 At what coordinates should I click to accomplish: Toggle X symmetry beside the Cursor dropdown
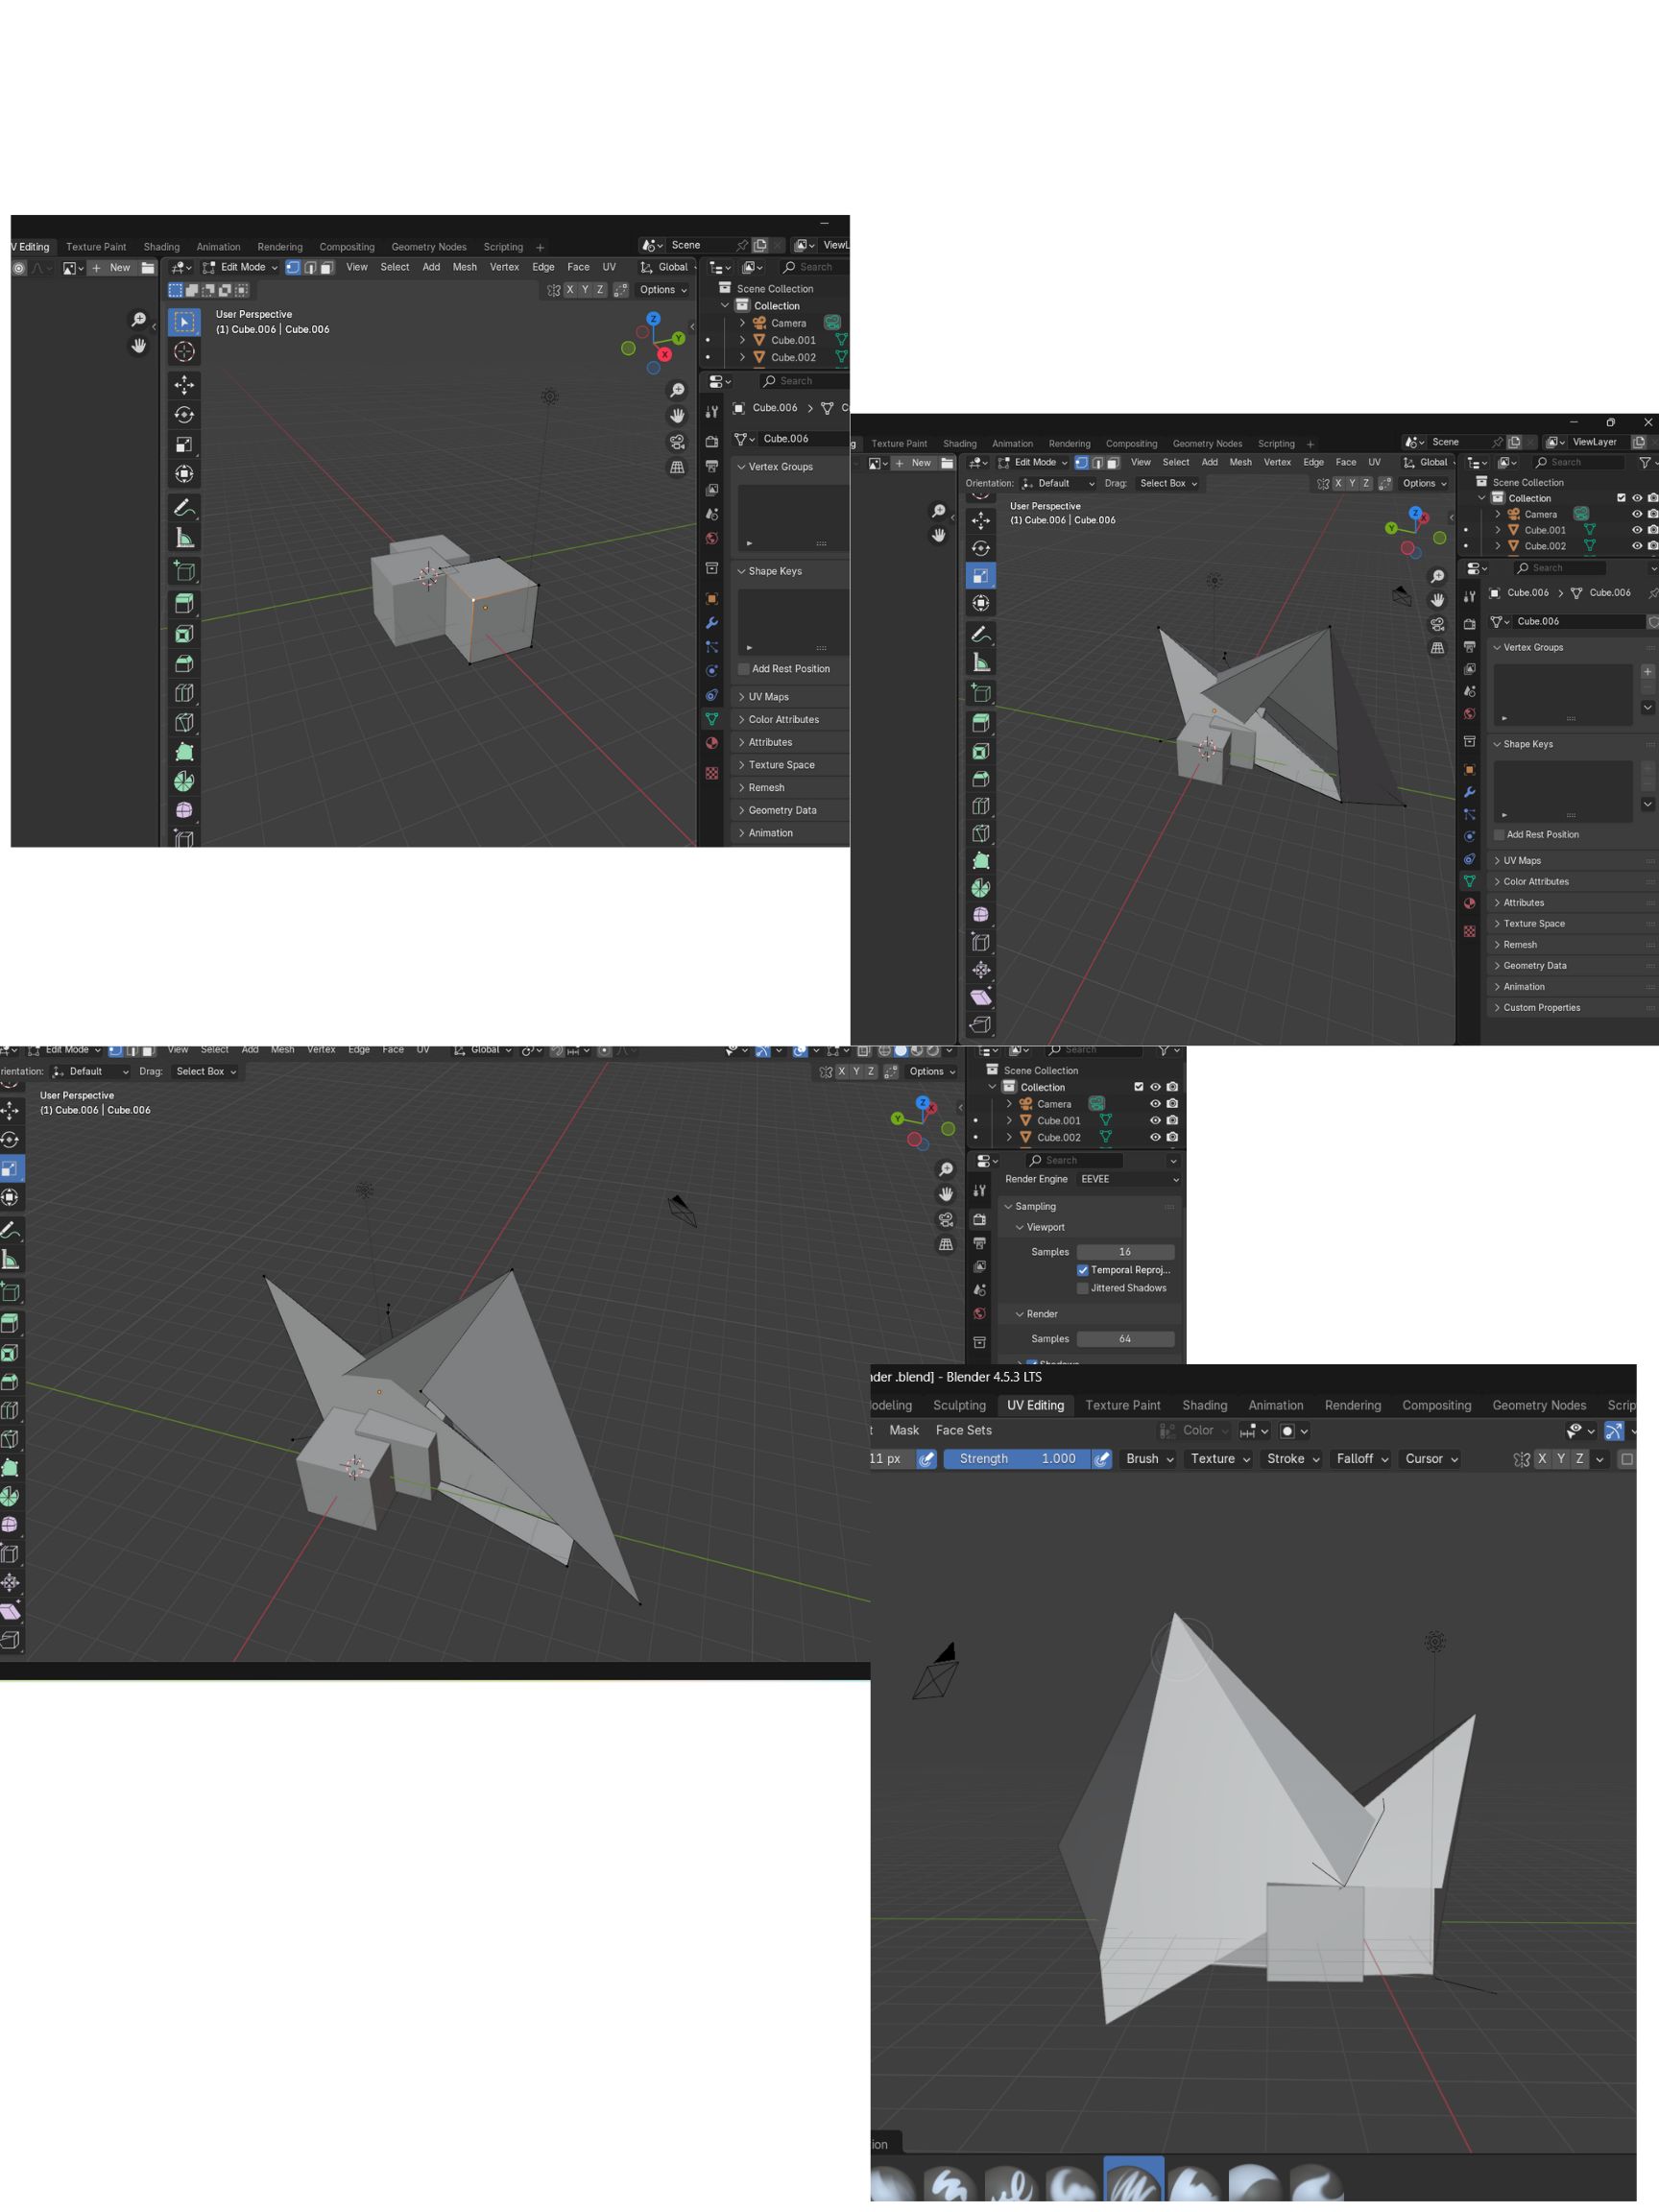click(x=1542, y=1459)
